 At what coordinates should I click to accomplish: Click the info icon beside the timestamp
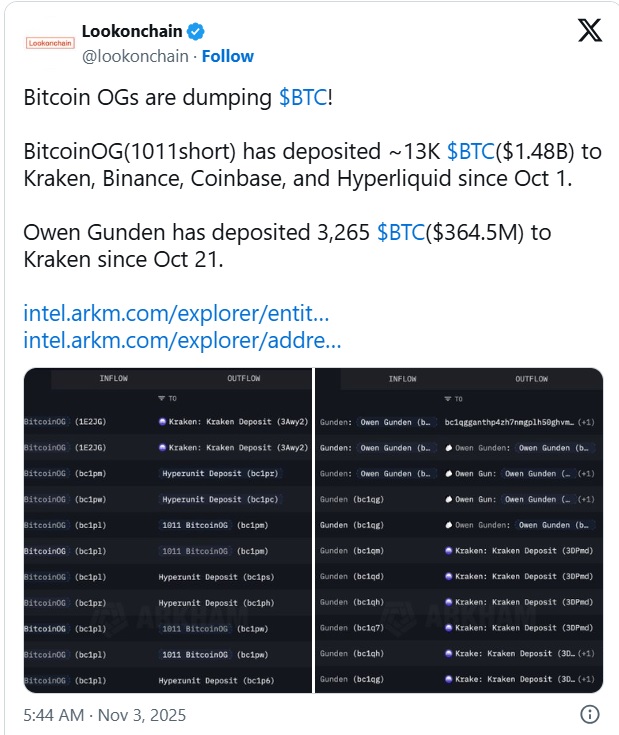(x=590, y=715)
